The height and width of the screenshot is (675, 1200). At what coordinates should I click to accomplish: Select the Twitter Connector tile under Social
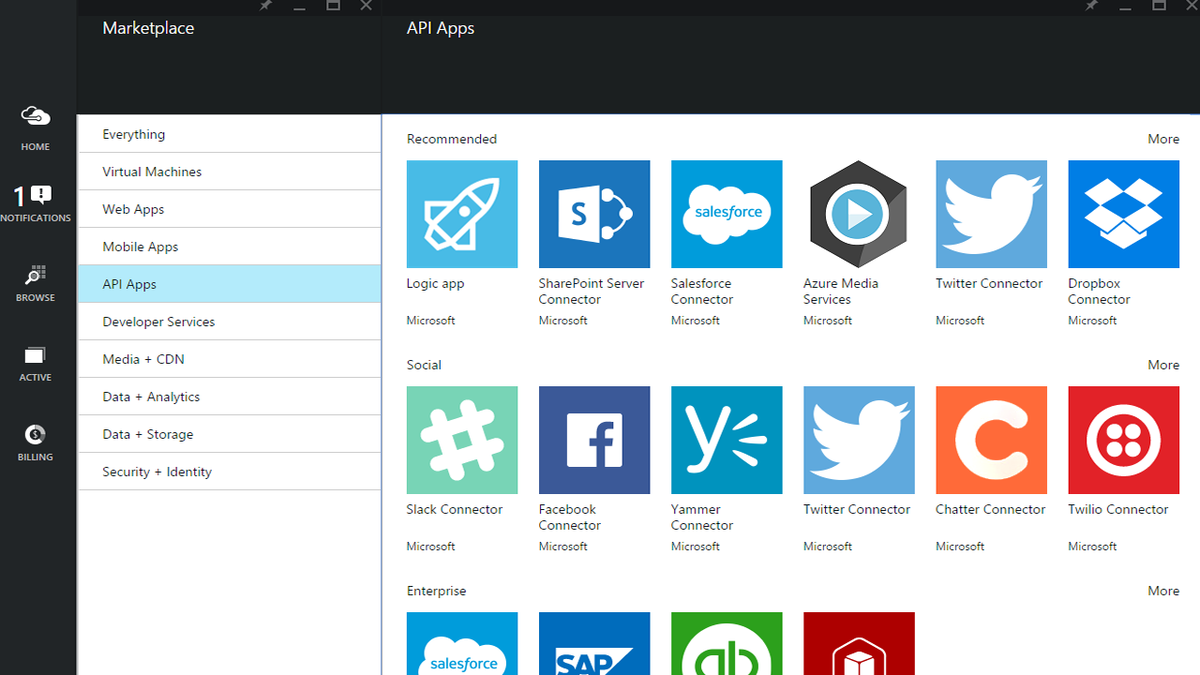click(858, 440)
